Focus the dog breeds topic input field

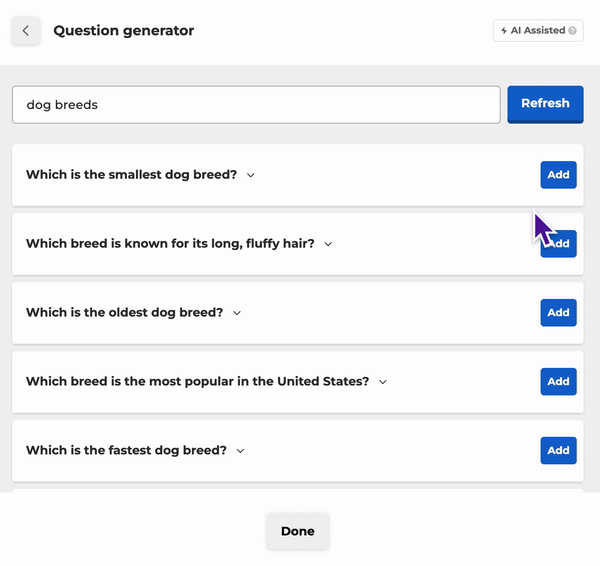click(x=256, y=104)
